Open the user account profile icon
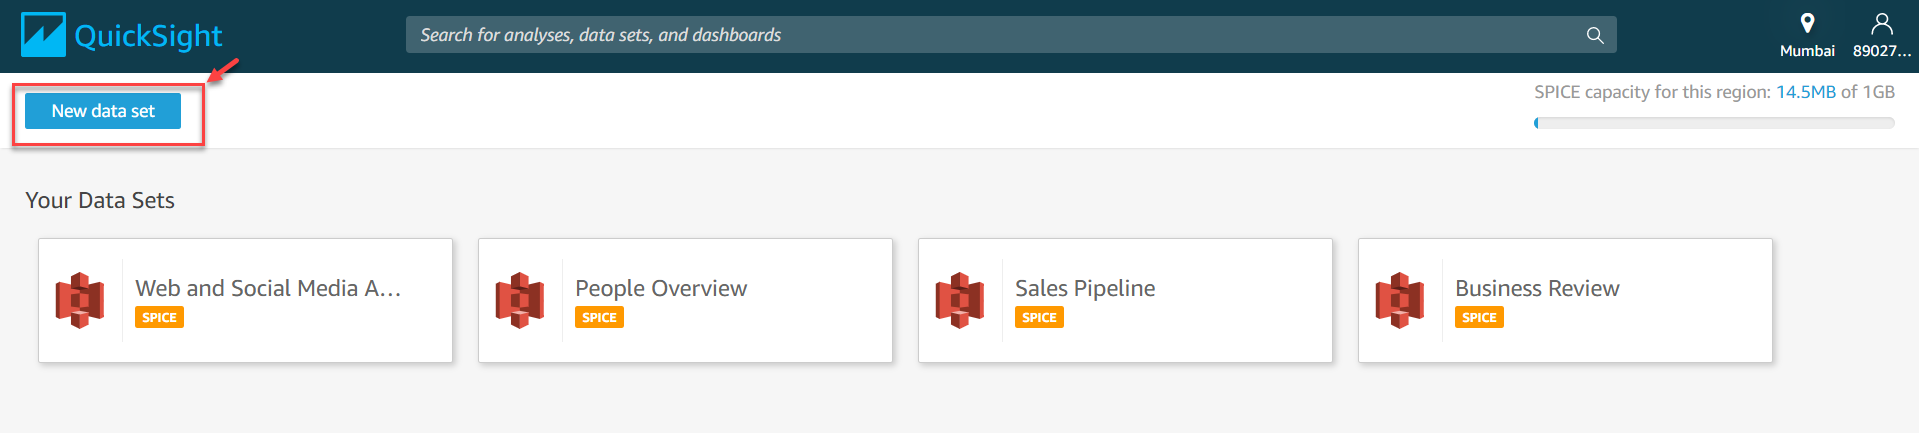1919x433 pixels. (x=1881, y=23)
